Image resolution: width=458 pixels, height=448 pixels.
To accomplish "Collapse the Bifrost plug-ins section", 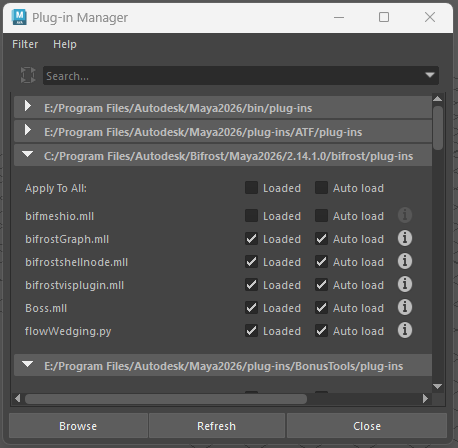I will click(x=28, y=154).
